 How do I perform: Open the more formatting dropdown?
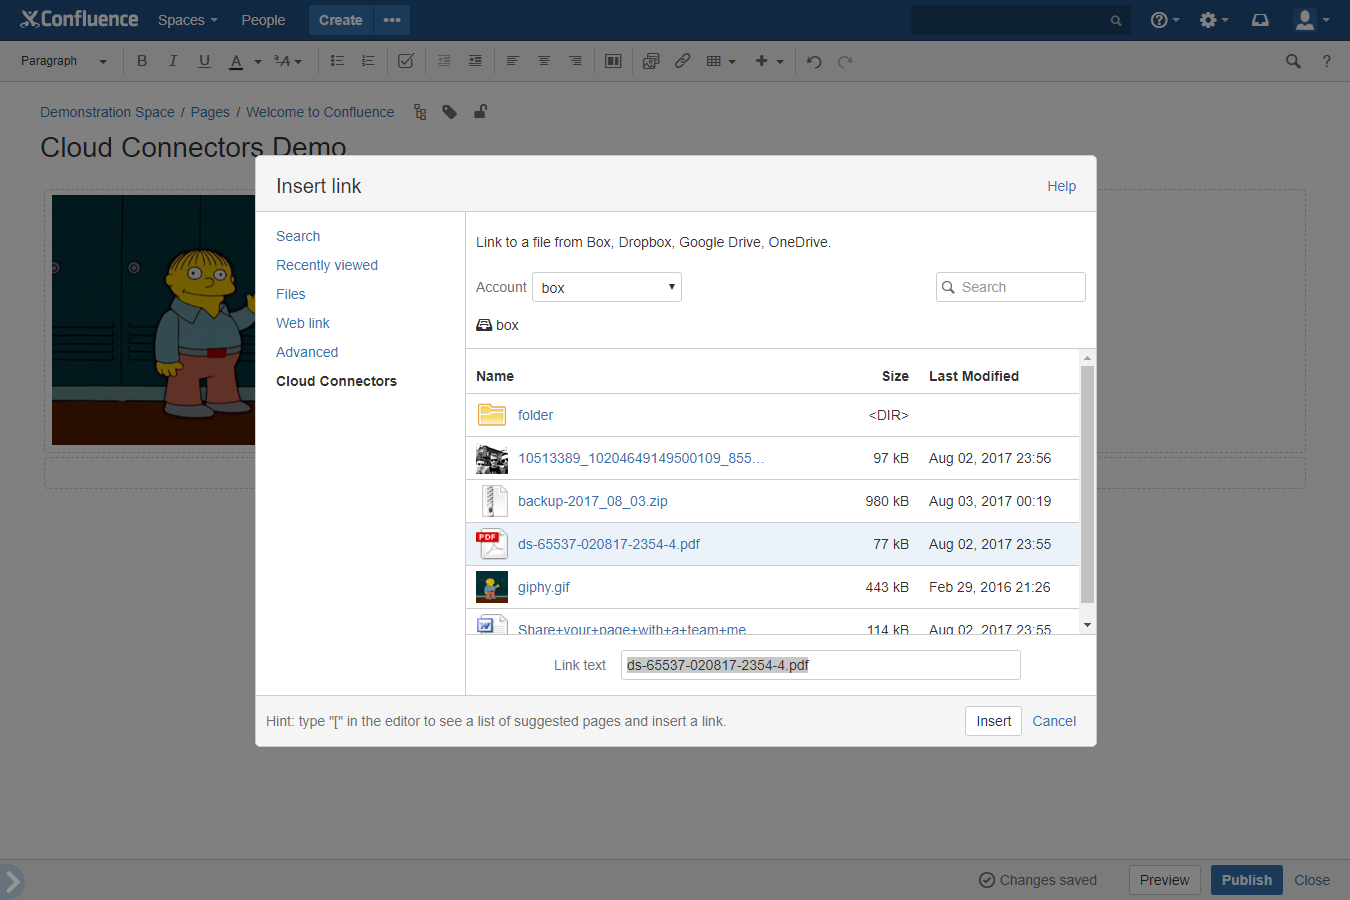[288, 61]
